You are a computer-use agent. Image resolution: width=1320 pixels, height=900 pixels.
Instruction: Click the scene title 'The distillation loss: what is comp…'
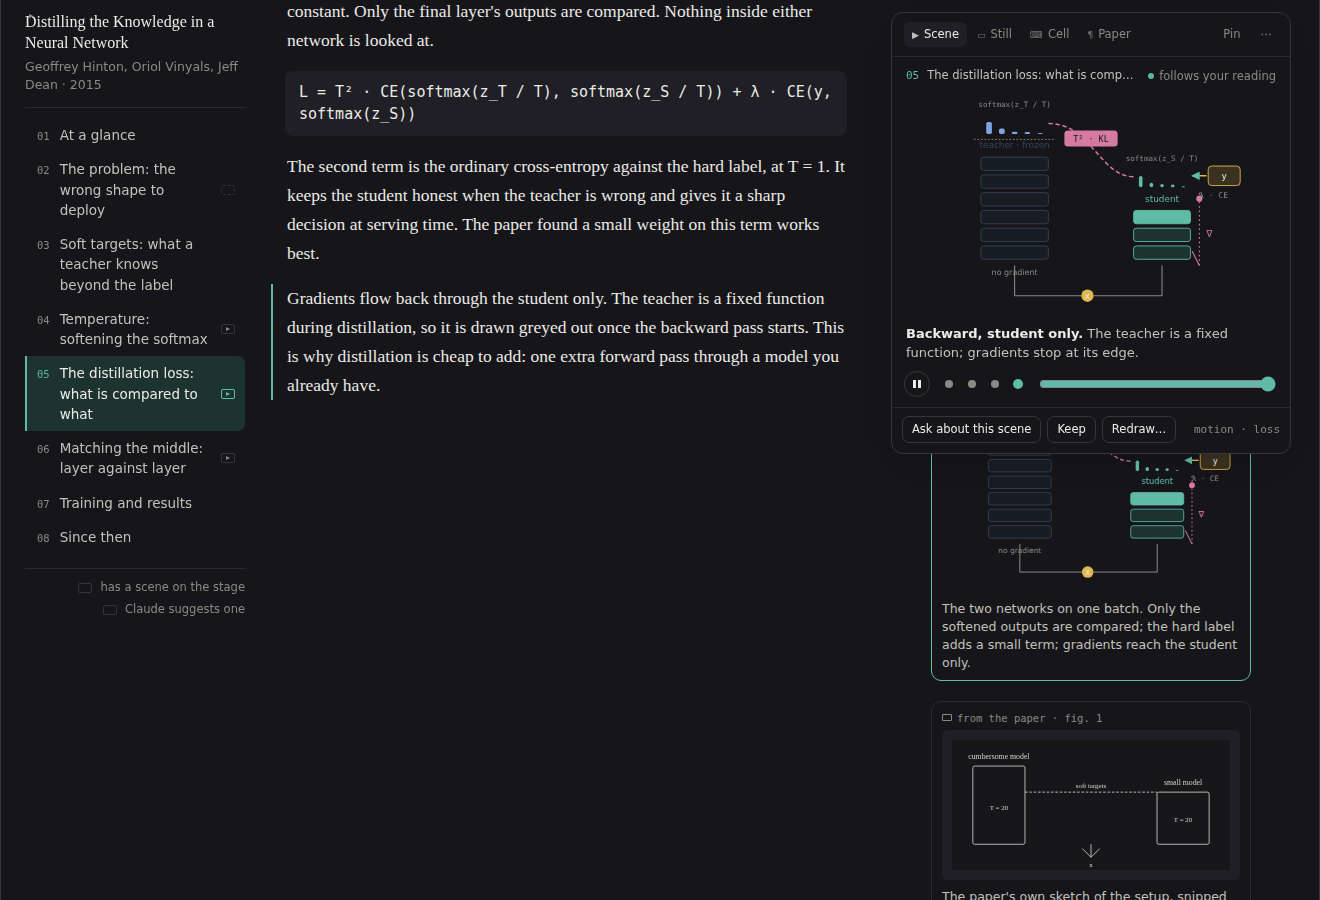click(x=1030, y=75)
